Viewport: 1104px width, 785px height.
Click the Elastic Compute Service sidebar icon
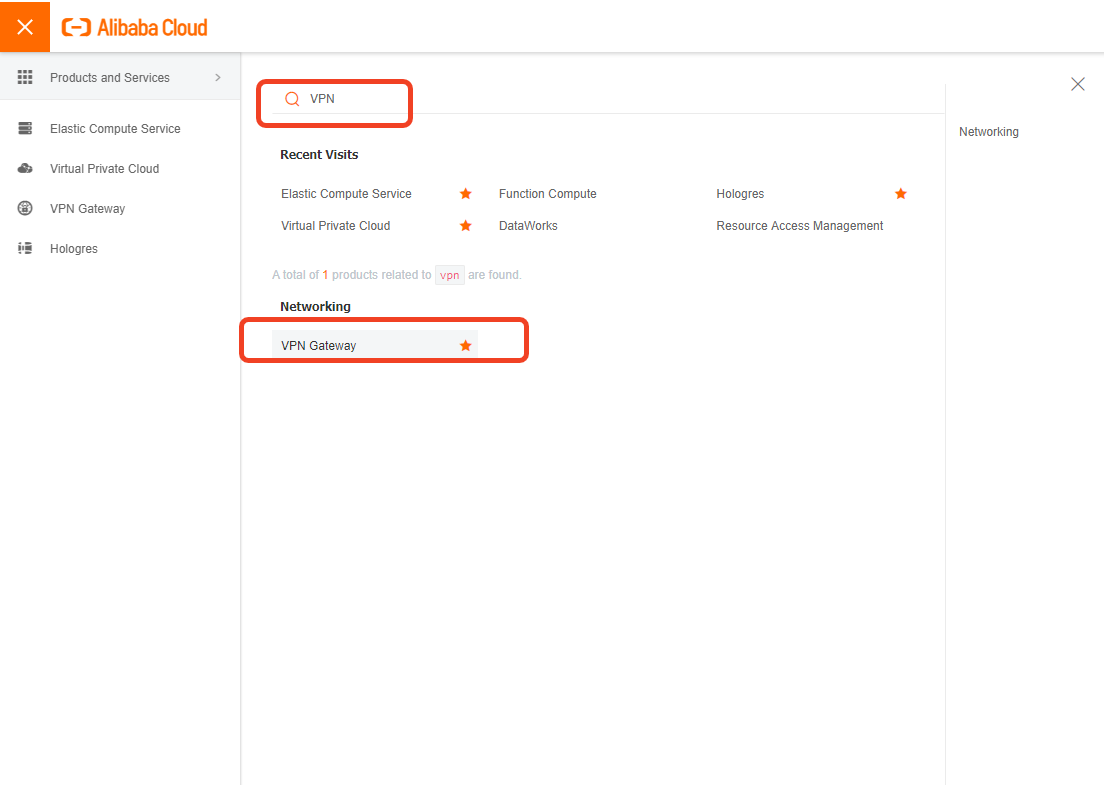pyautogui.click(x=25, y=128)
